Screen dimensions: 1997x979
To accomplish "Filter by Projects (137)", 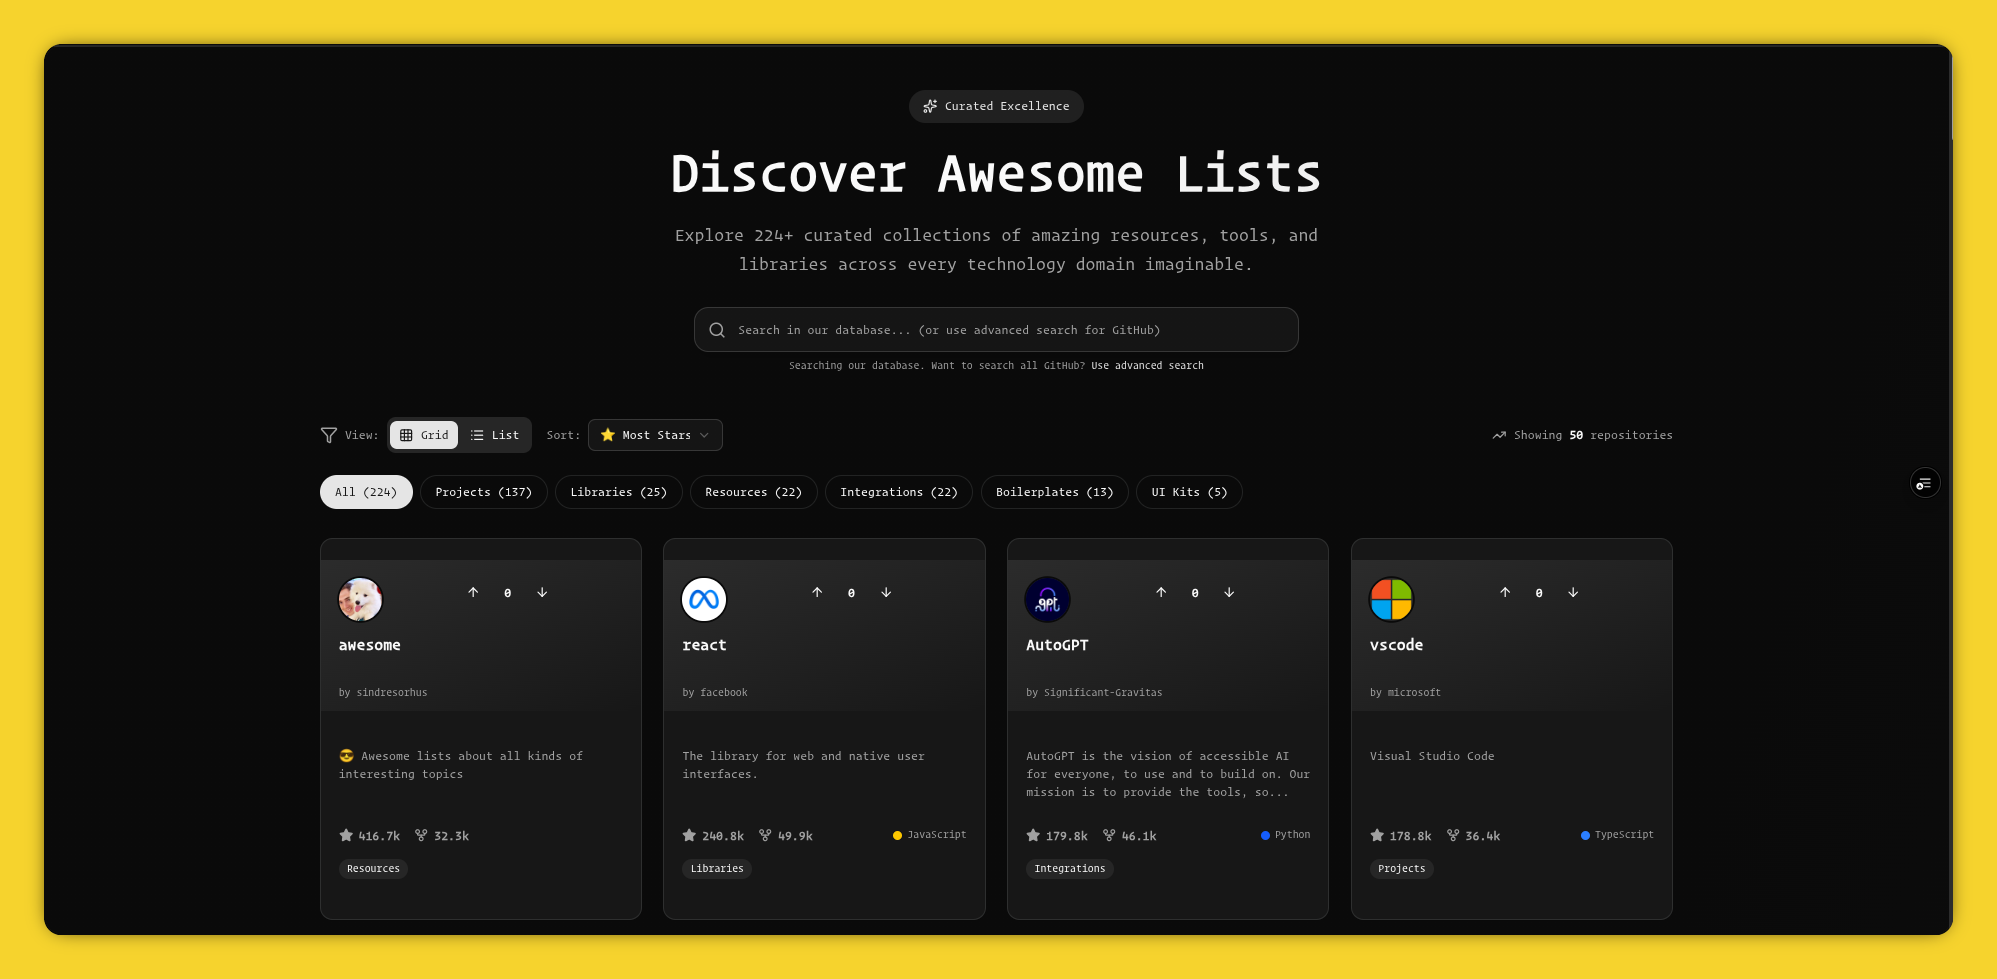I will pos(484,492).
